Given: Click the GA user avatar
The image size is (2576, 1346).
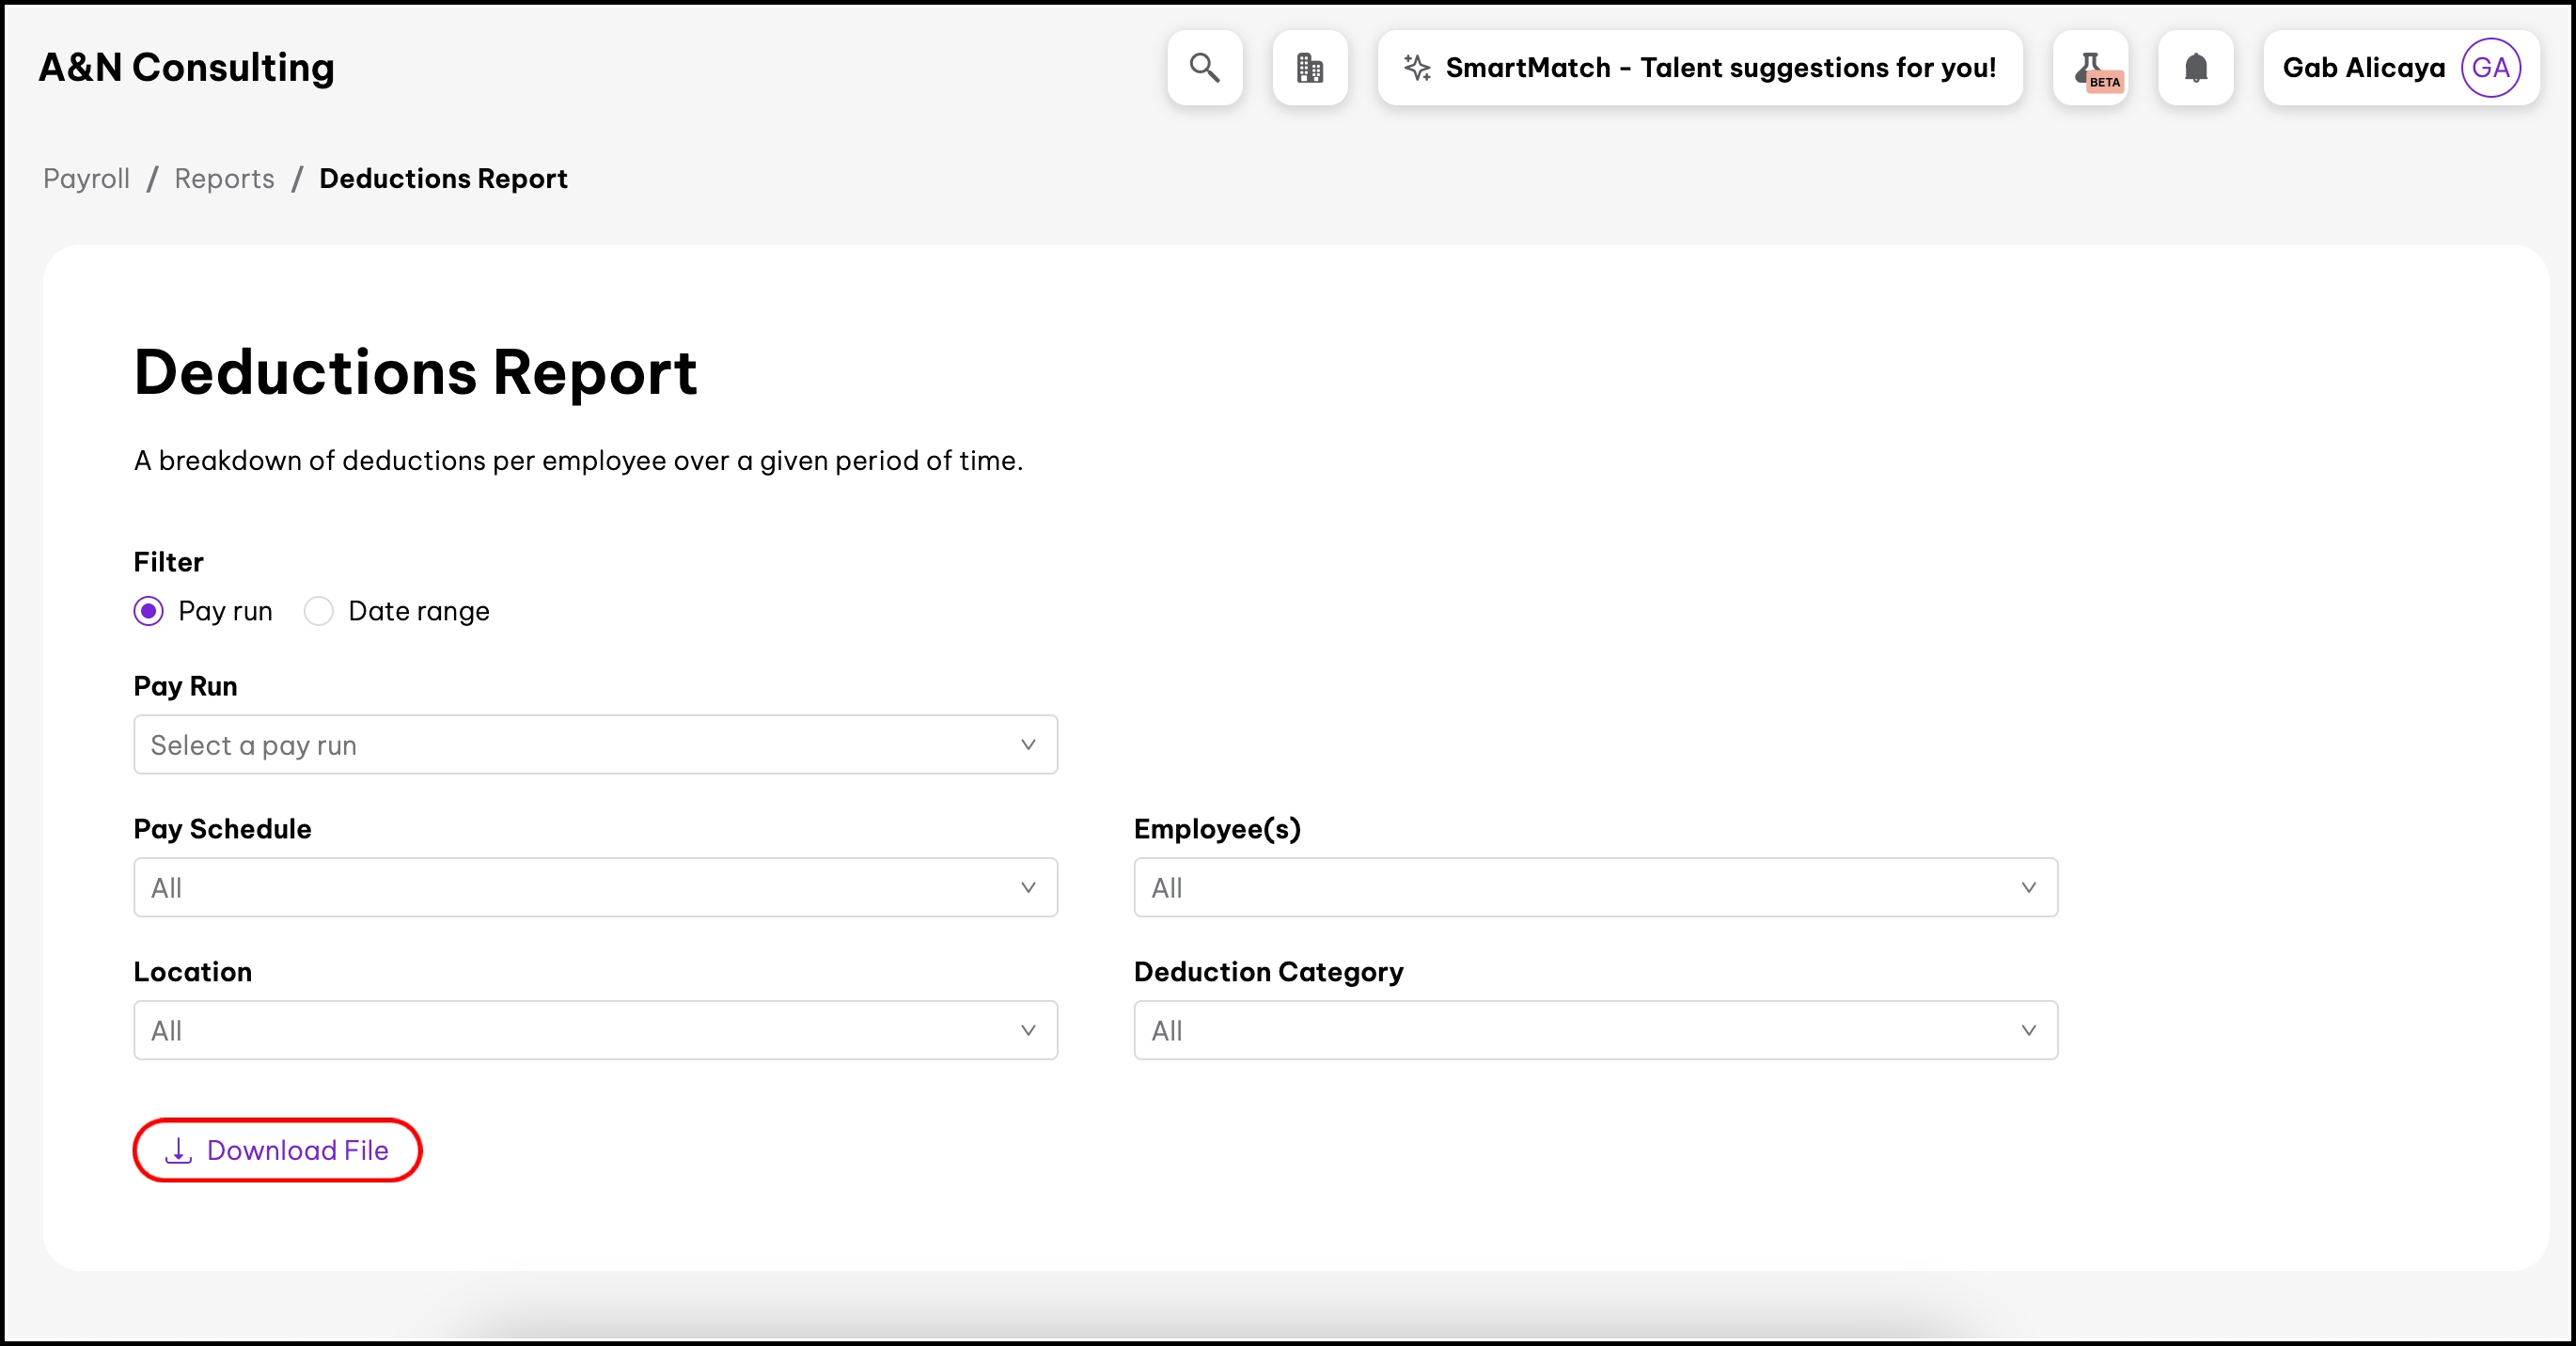Looking at the screenshot, I should (x=2489, y=68).
